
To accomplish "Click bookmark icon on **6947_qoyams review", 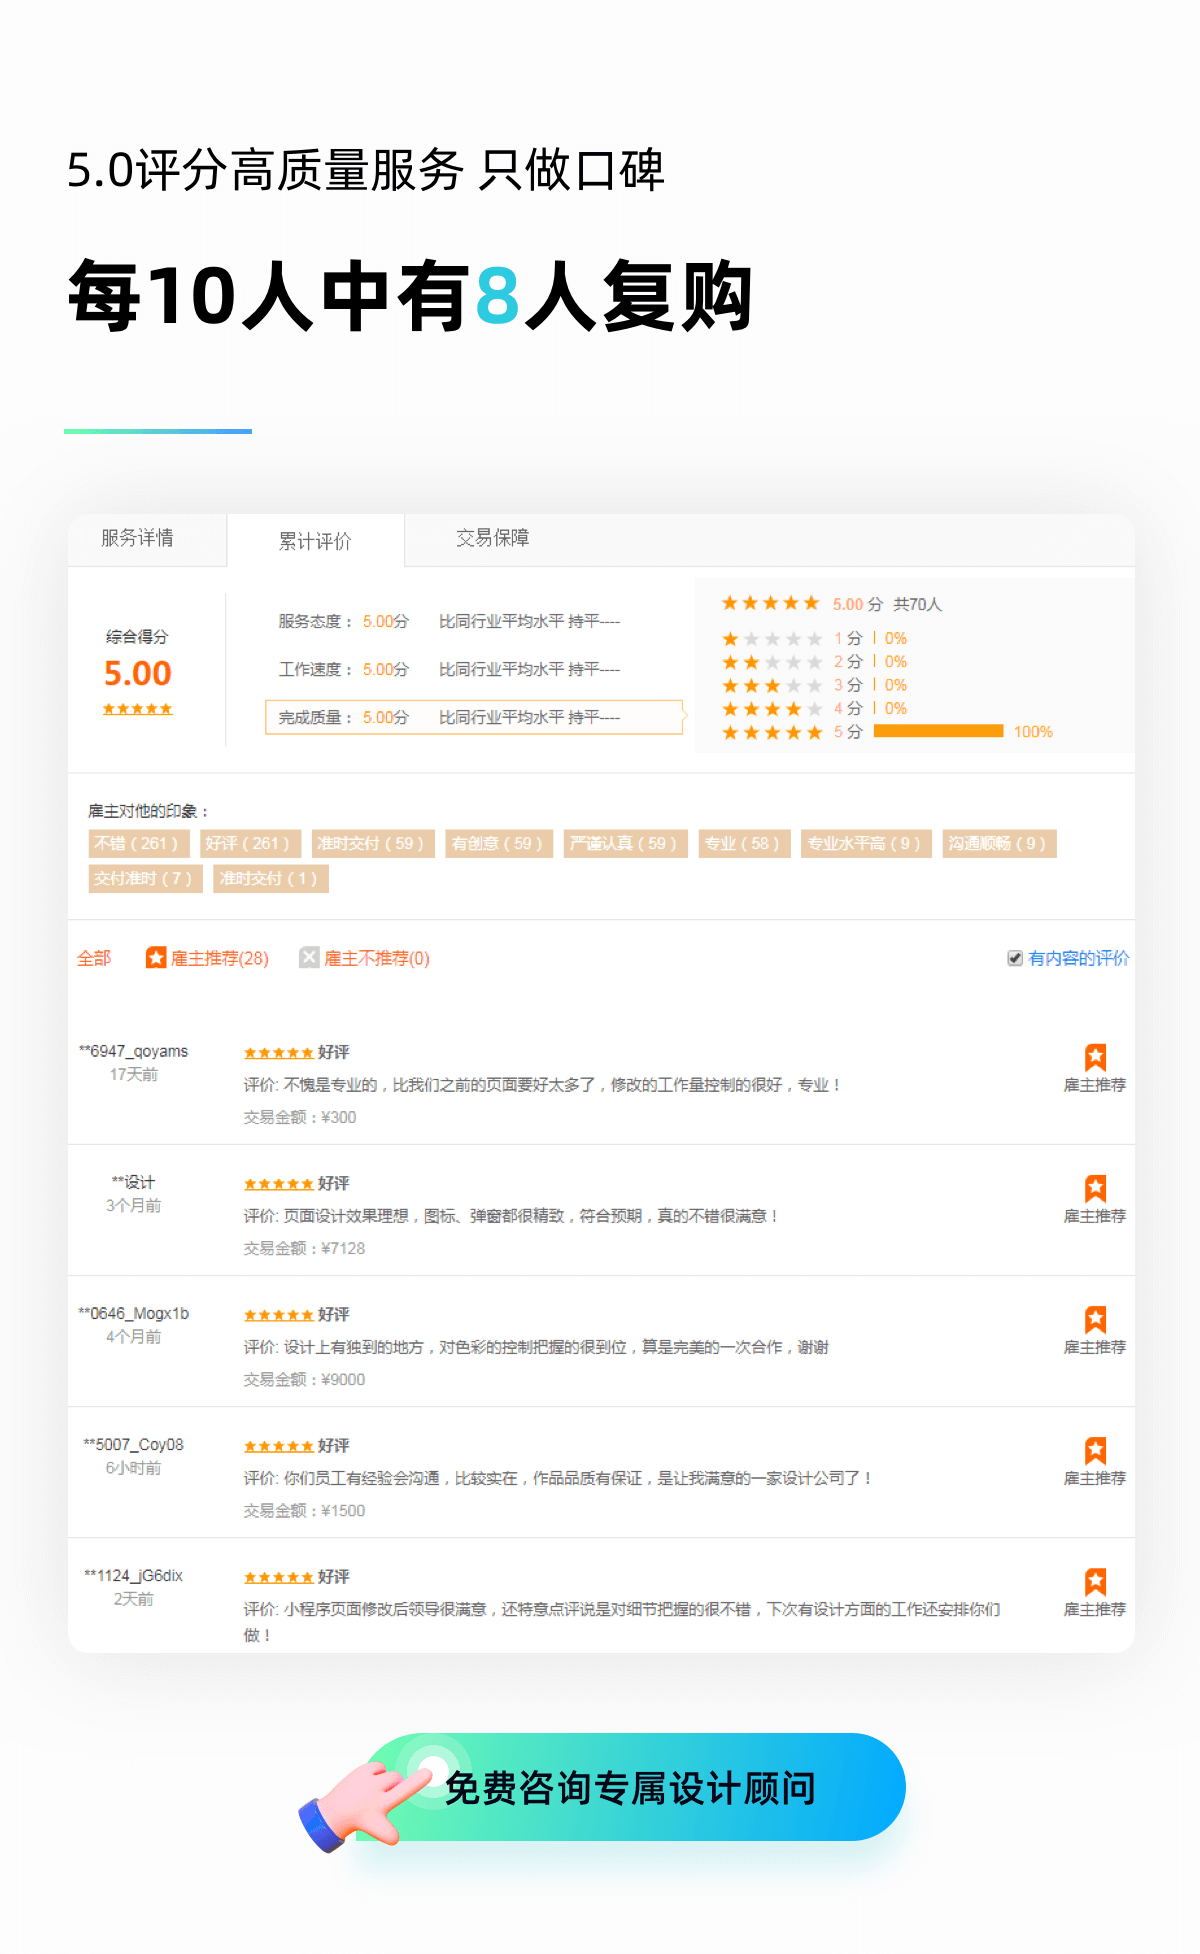I will click(1095, 1058).
